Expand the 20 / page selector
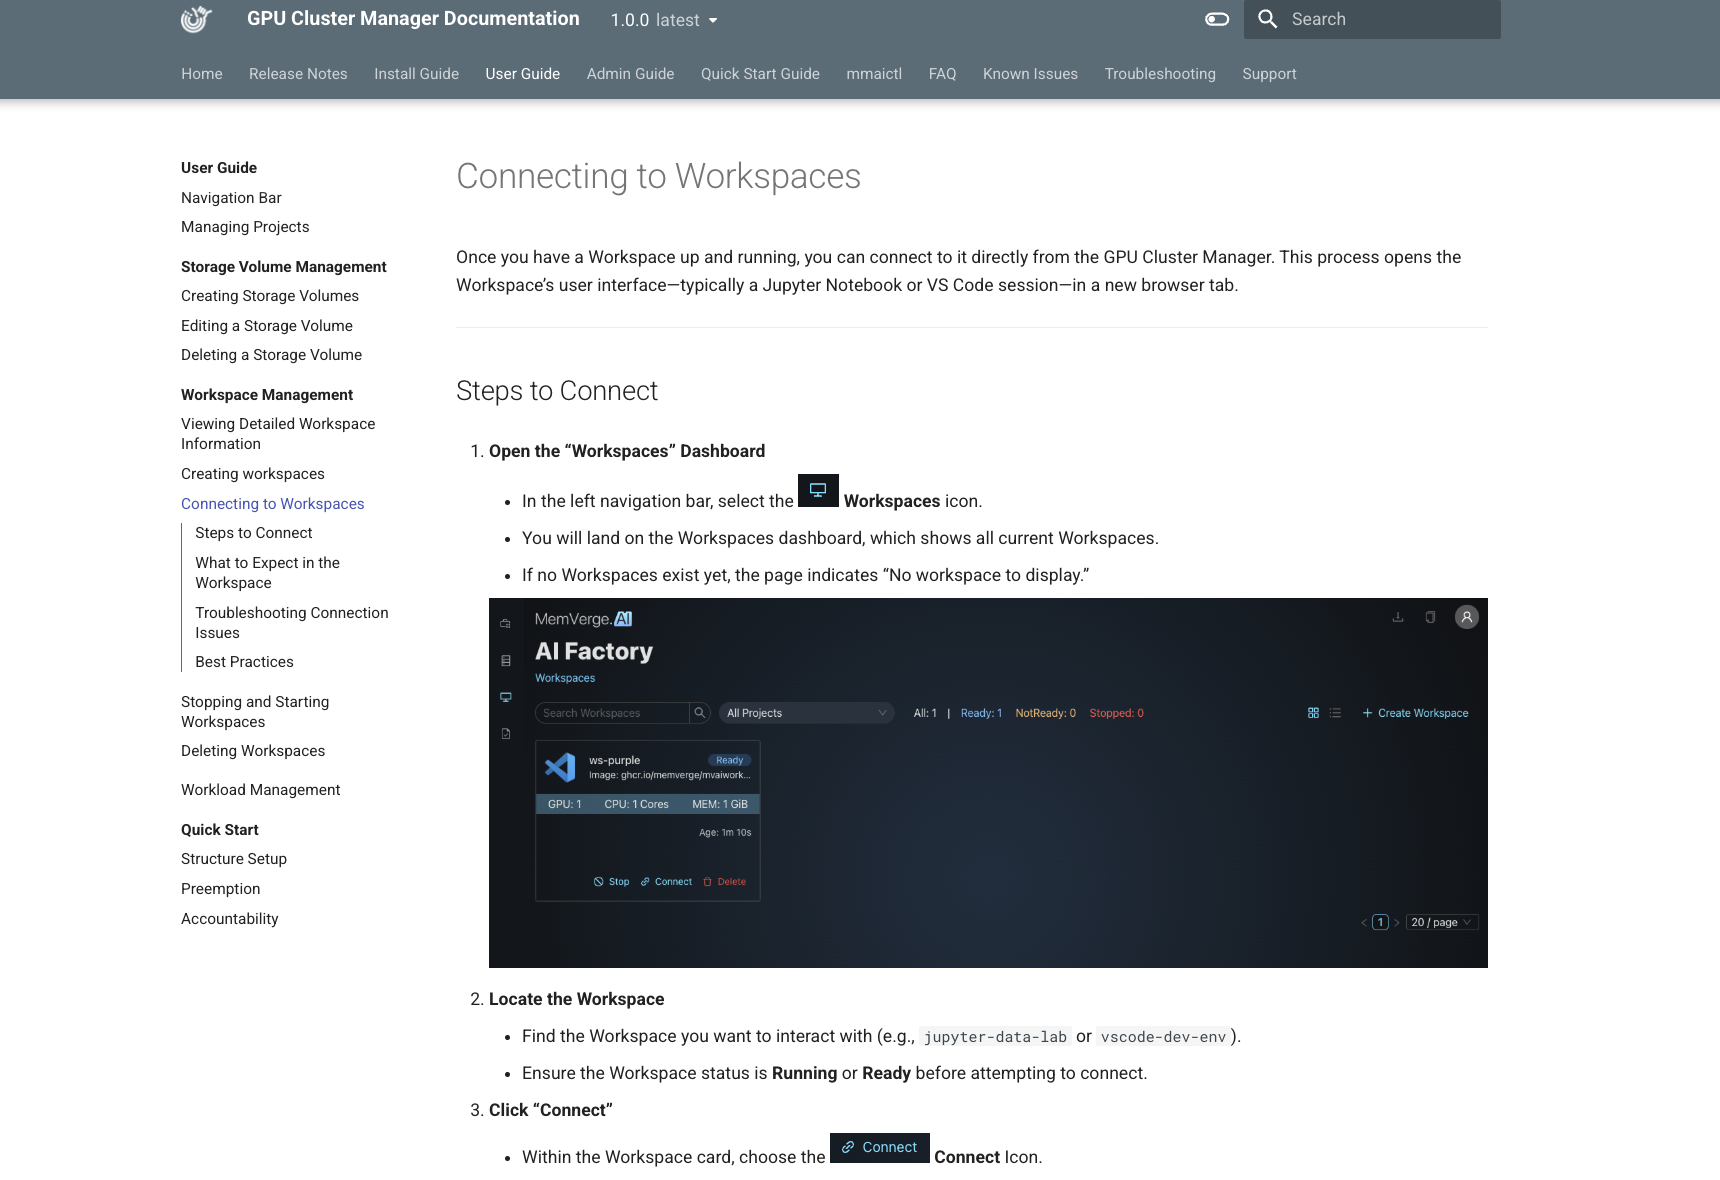Image resolution: width=1720 pixels, height=1180 pixels. coord(1441,922)
